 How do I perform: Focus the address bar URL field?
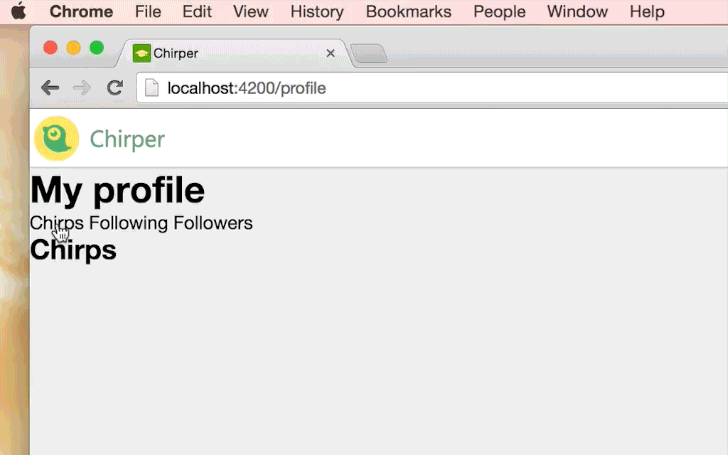click(x=440, y=88)
